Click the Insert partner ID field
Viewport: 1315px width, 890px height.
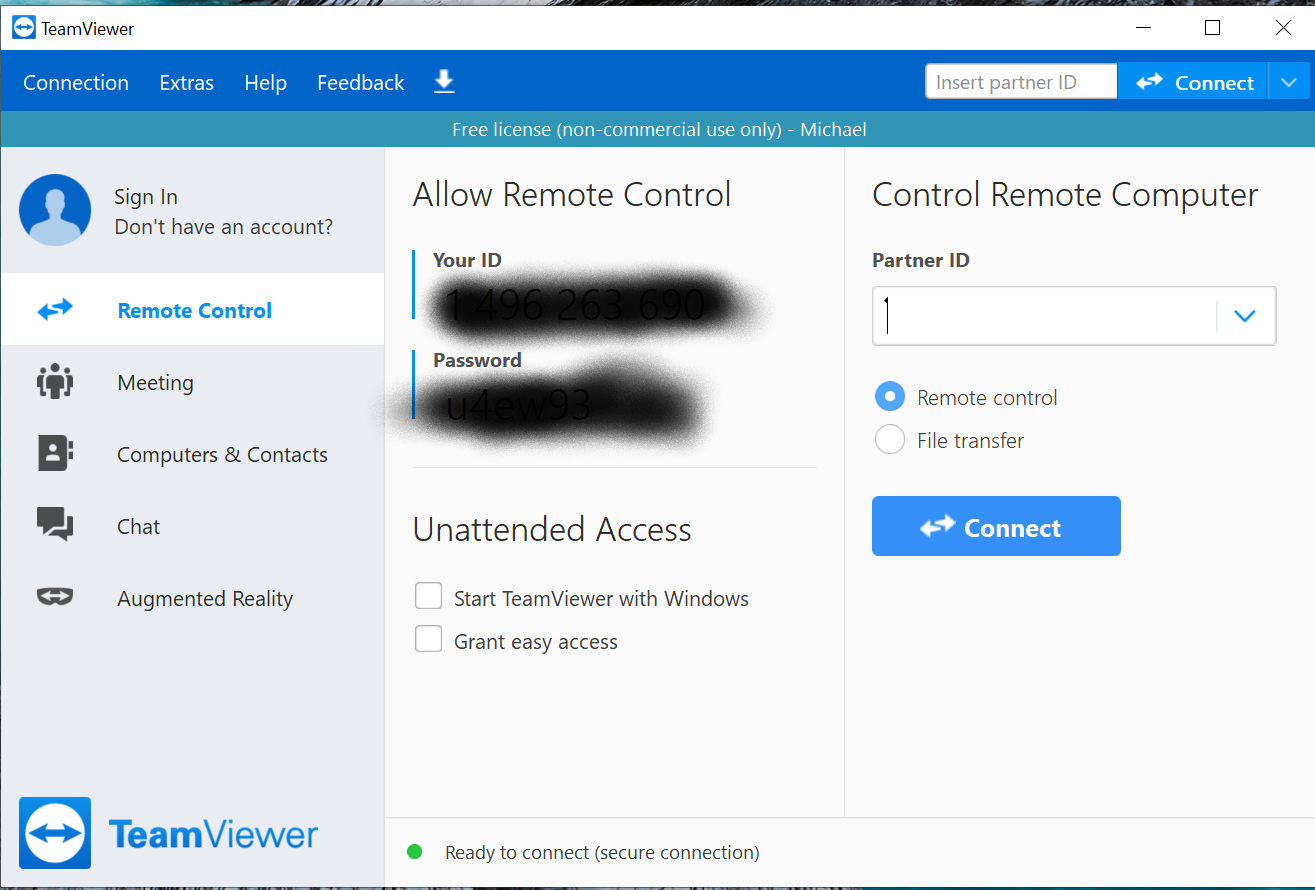(1021, 82)
